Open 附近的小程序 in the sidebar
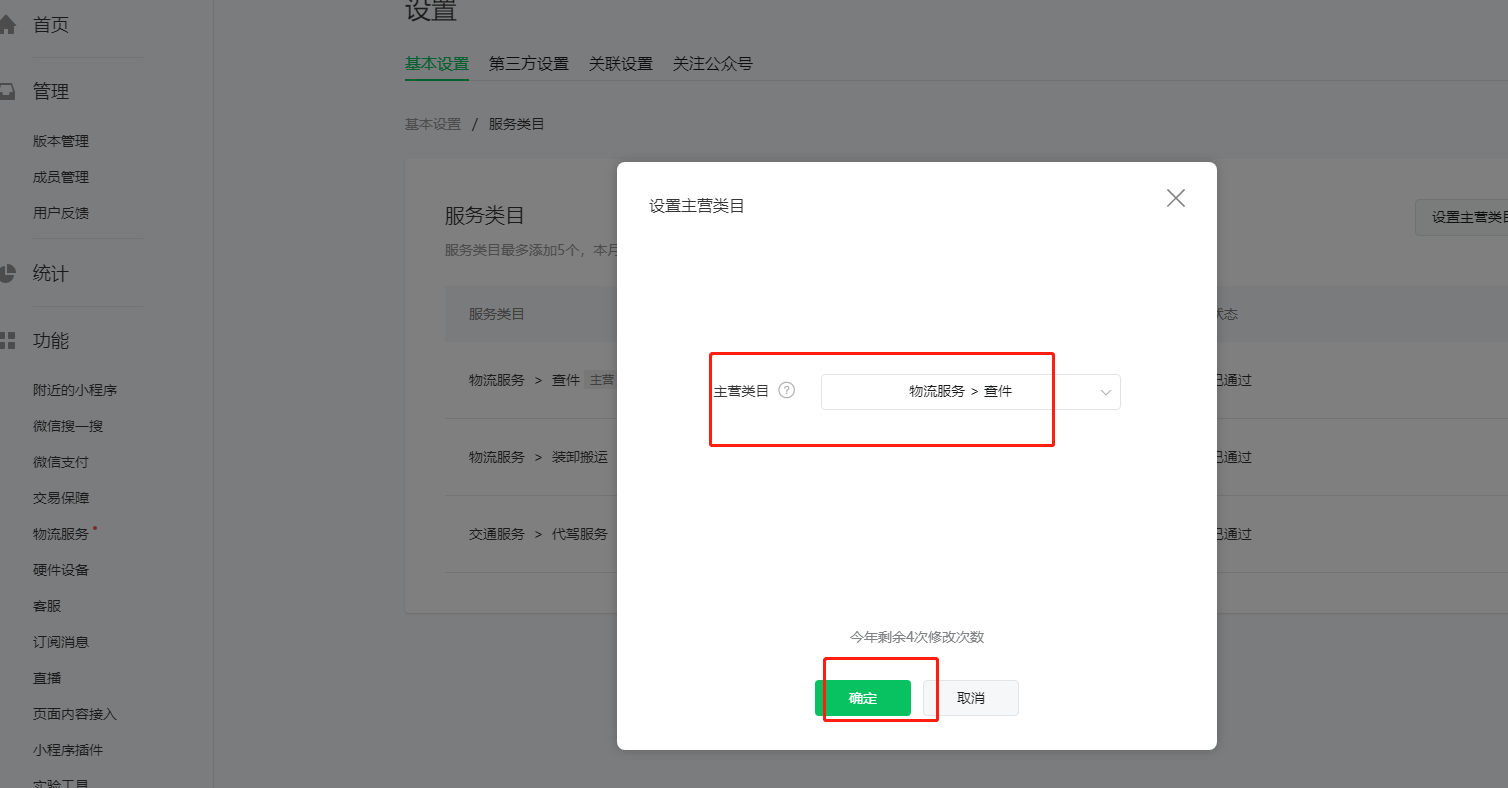1508x788 pixels. [x=75, y=390]
